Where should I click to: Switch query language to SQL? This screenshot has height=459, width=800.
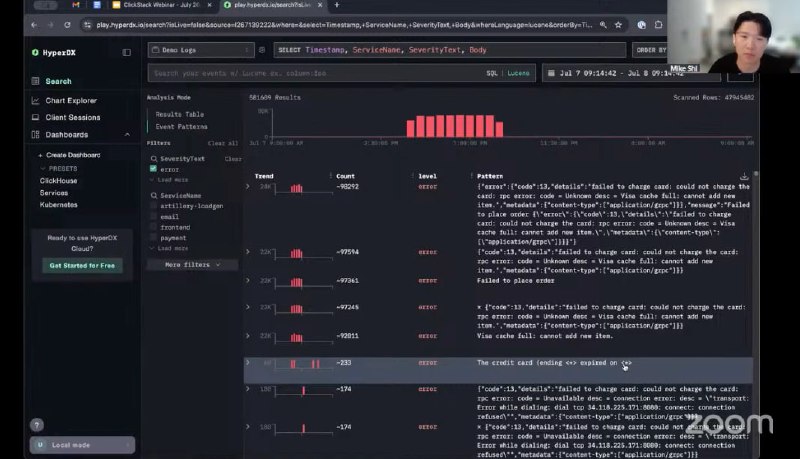point(492,73)
